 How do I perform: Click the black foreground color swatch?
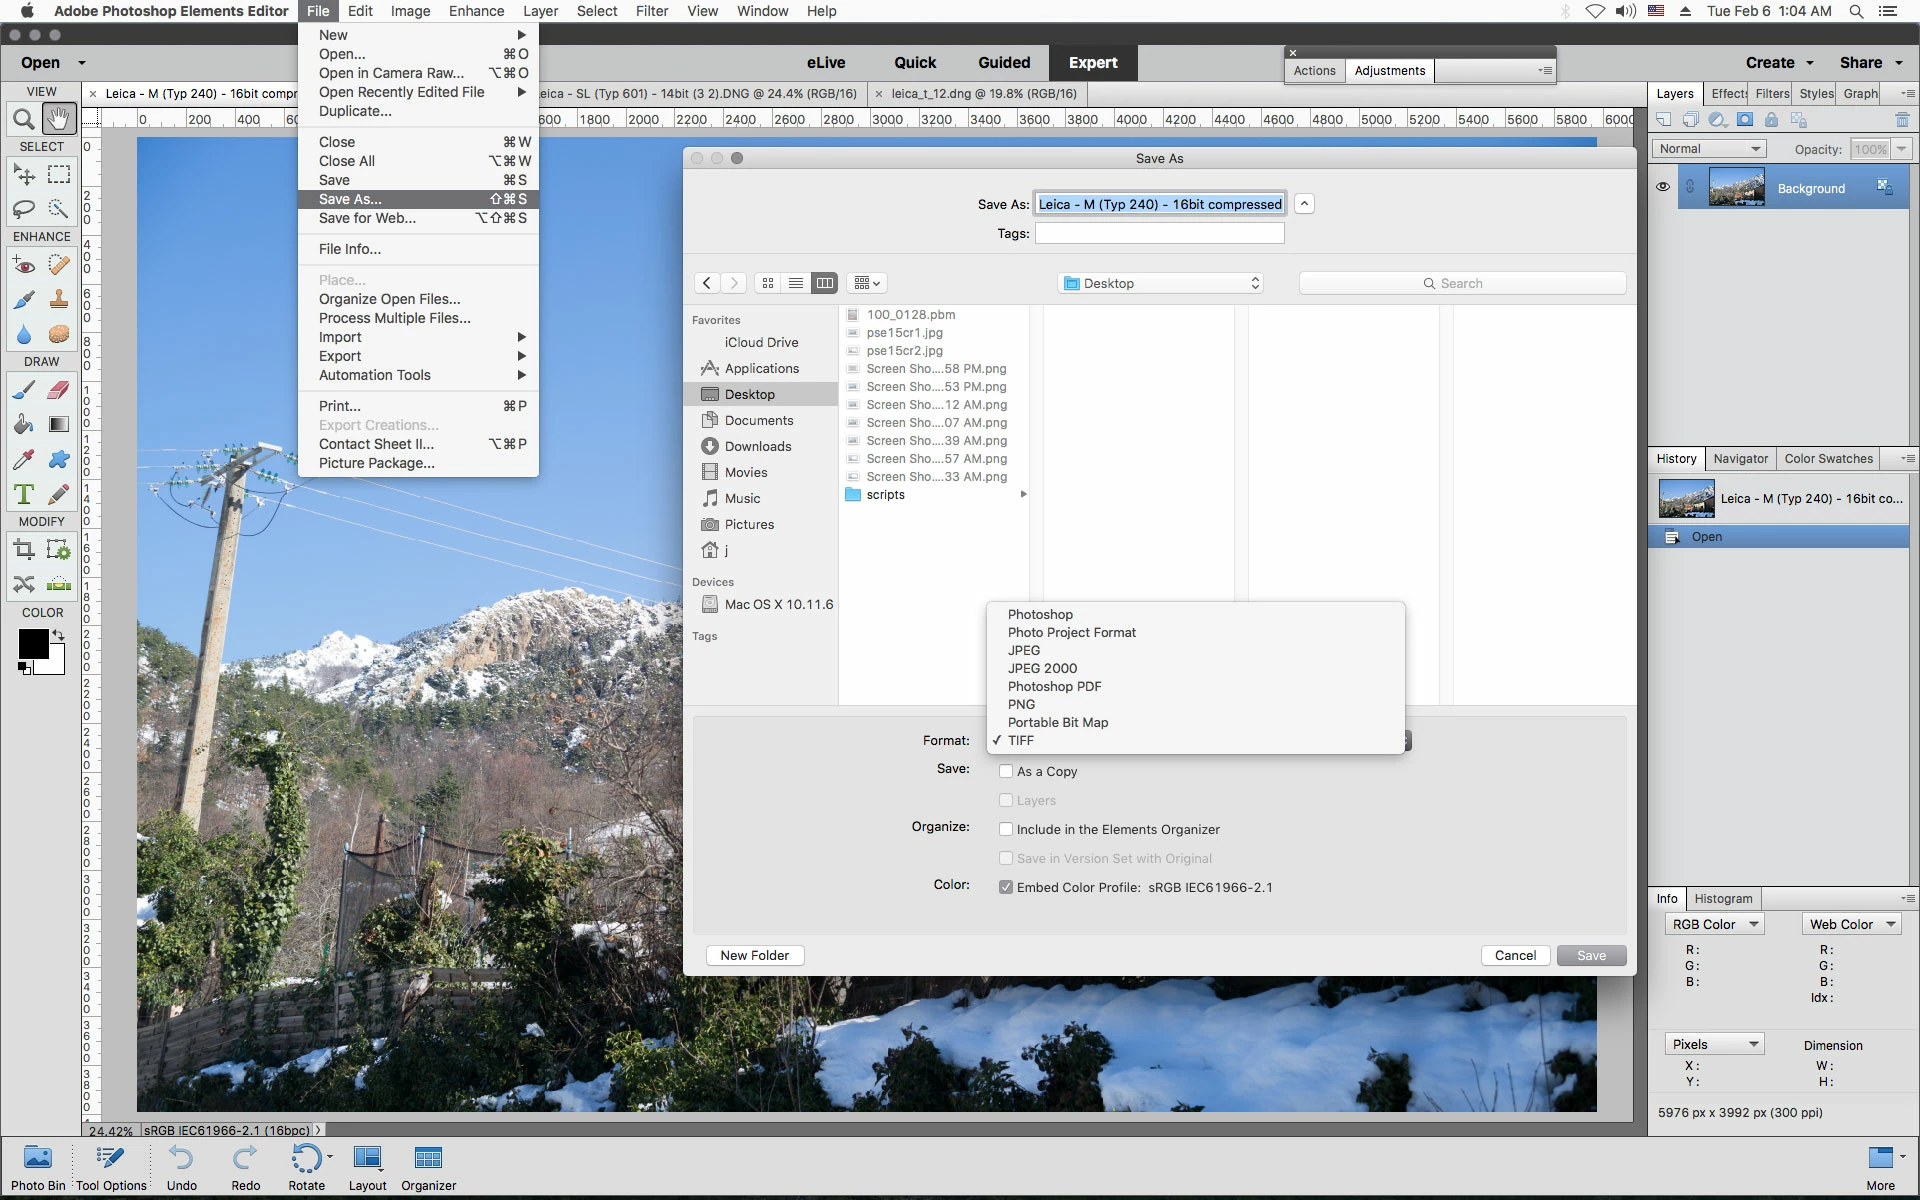coord(32,644)
